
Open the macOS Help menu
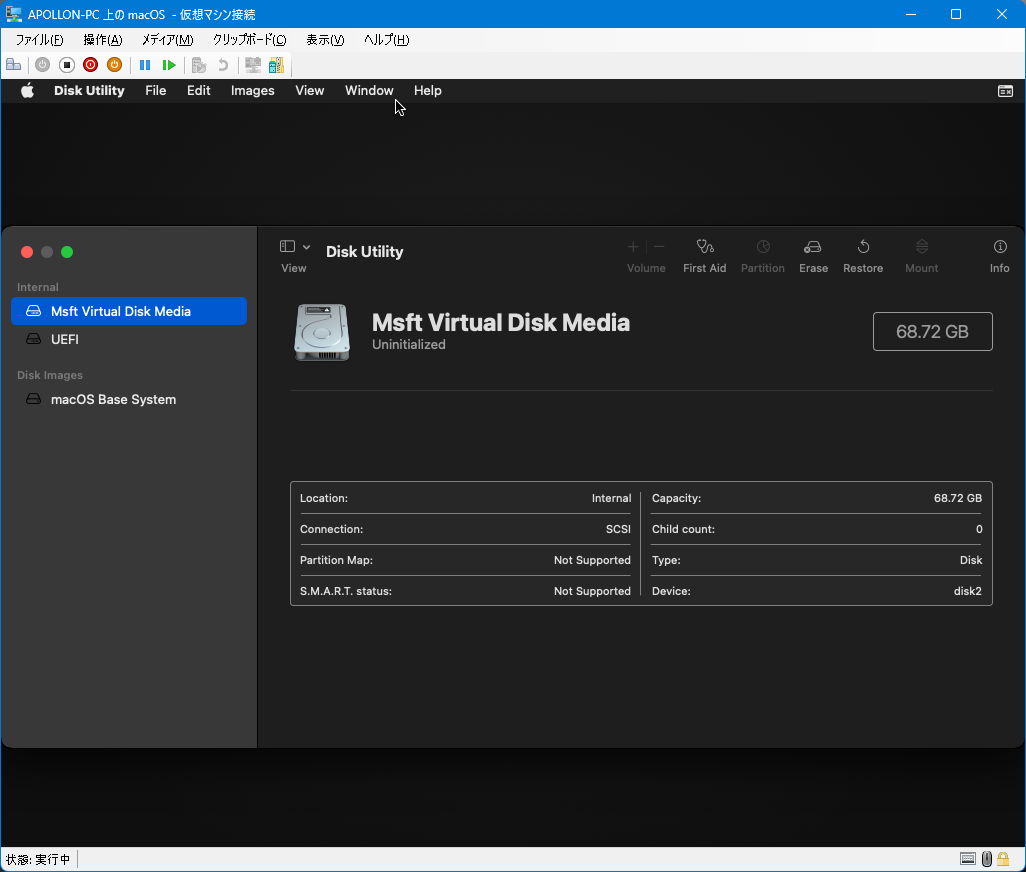[x=427, y=91]
